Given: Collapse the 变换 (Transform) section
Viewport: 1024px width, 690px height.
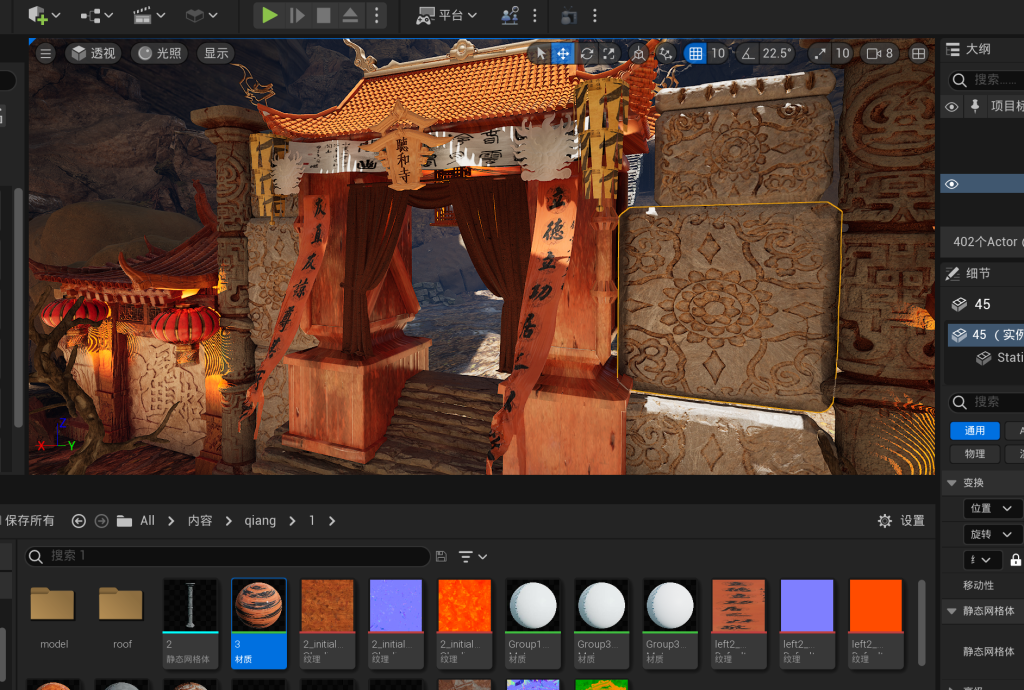Looking at the screenshot, I should (x=952, y=483).
